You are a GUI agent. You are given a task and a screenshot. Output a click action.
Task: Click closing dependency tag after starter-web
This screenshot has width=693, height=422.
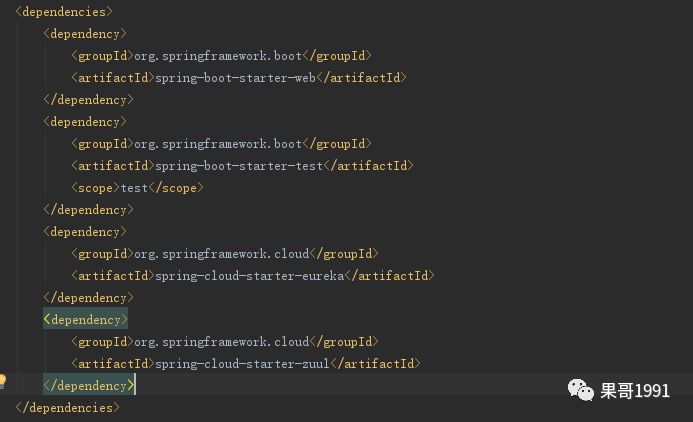[88, 100]
